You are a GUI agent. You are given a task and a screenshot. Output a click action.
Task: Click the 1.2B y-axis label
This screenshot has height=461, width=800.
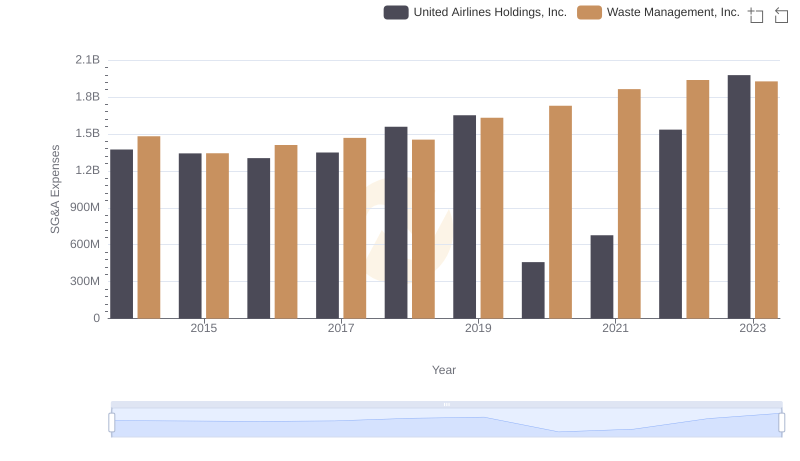tap(88, 170)
